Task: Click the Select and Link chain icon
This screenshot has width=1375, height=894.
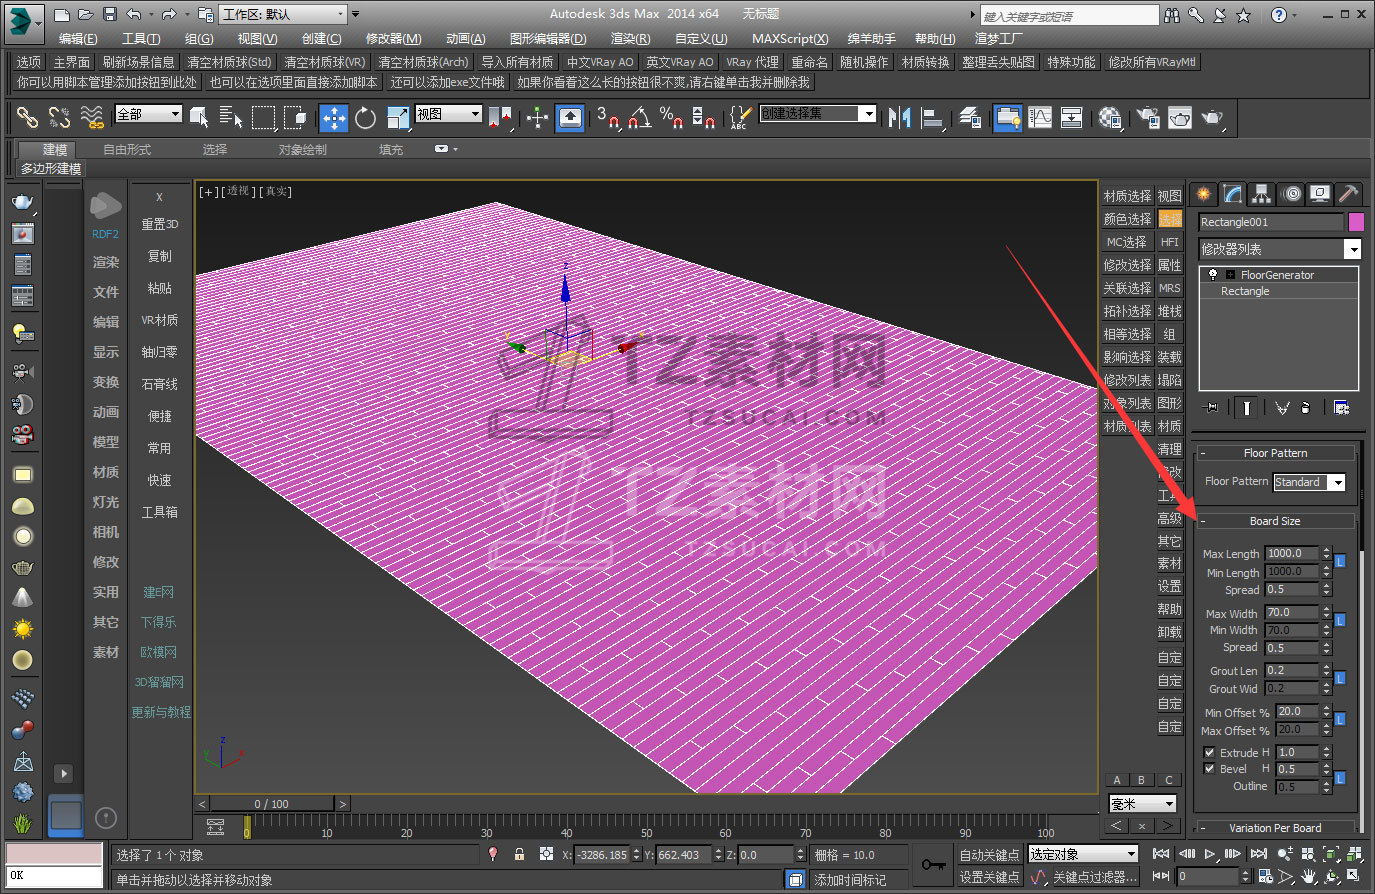Action: (x=27, y=118)
